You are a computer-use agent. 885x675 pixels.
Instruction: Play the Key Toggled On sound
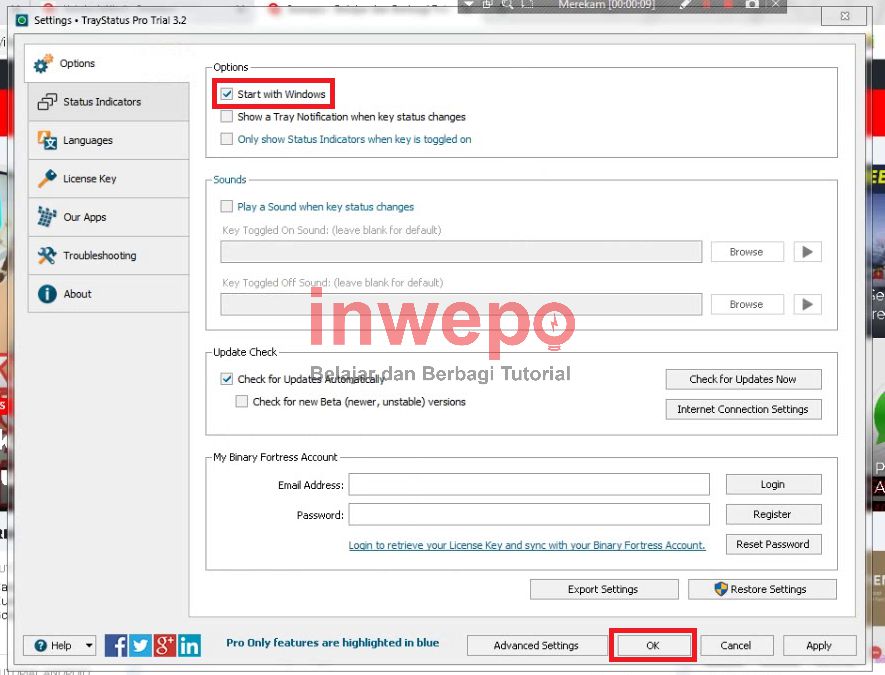808,252
